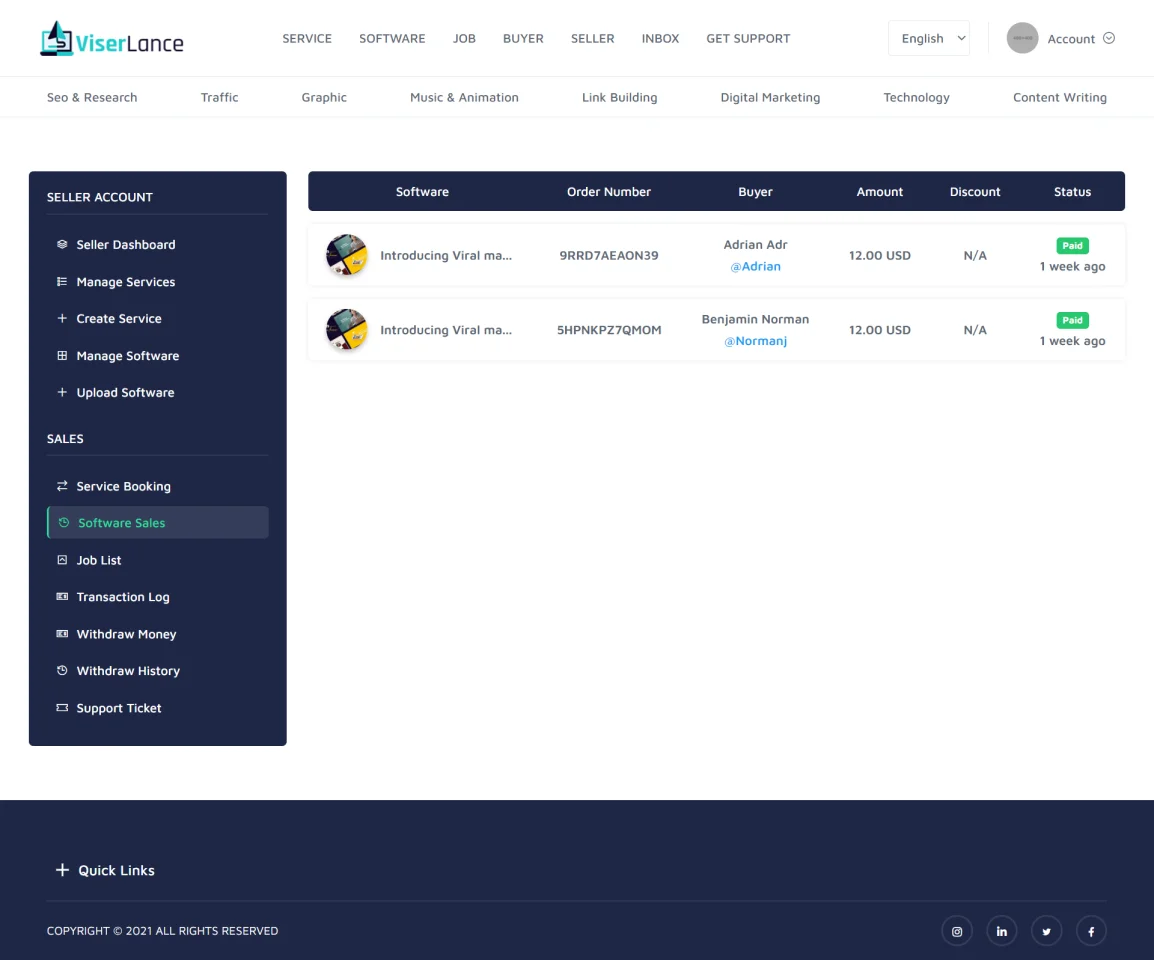
Task: Open Manage Software in sidebar
Action: tap(157, 356)
